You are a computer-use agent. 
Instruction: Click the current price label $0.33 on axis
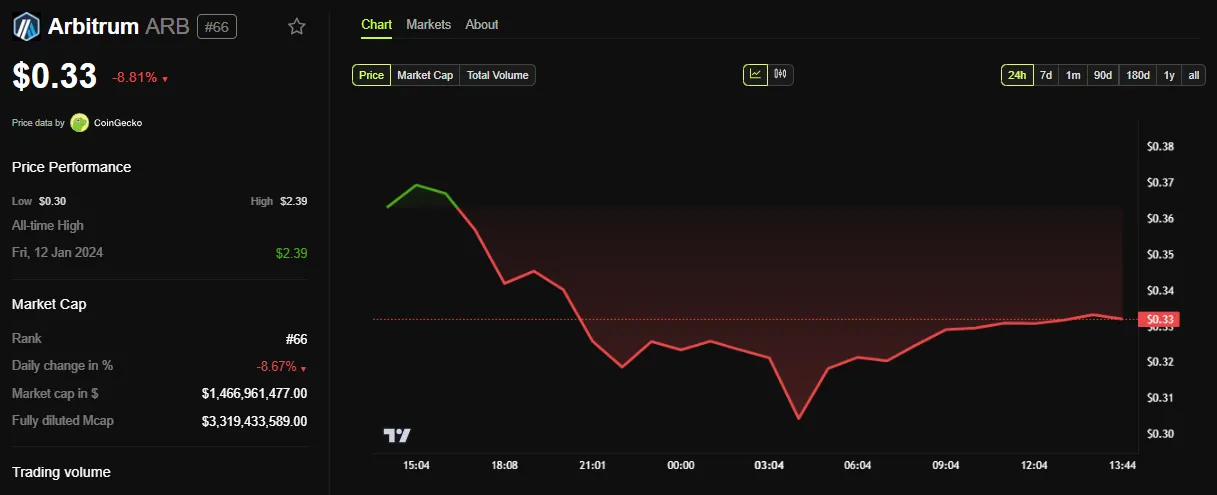[1160, 320]
